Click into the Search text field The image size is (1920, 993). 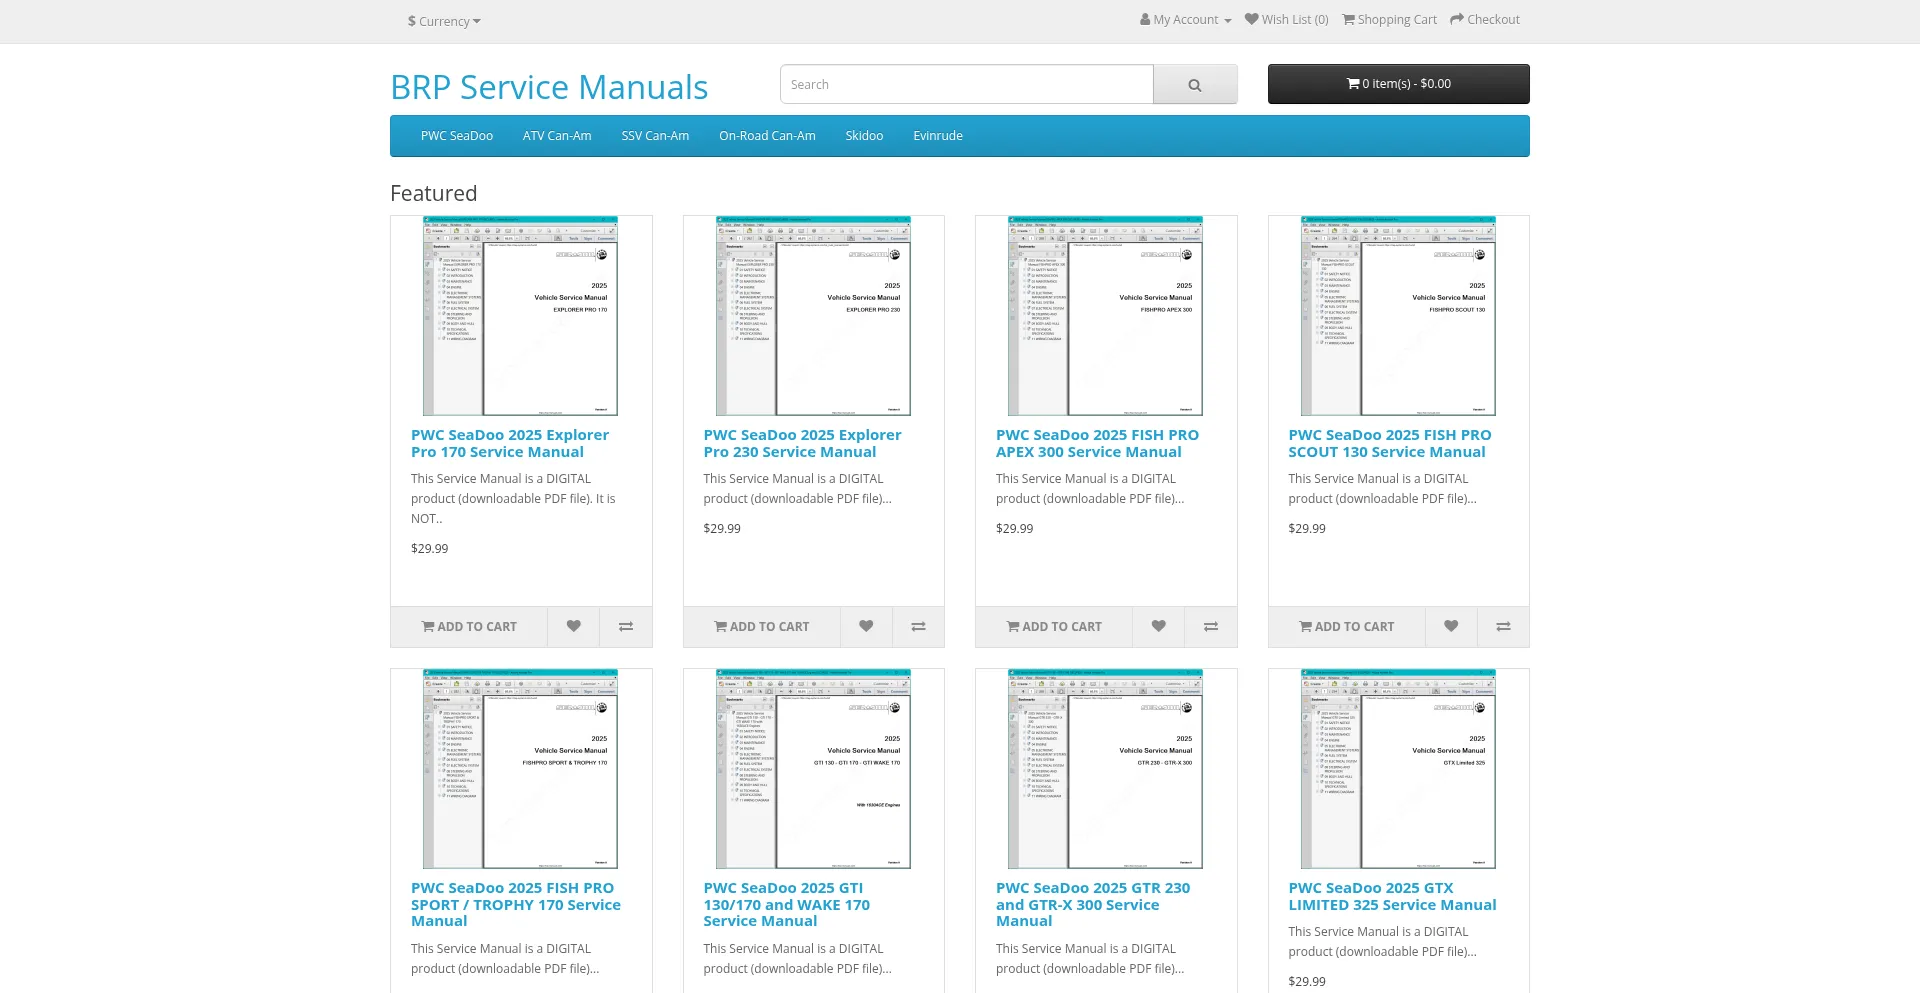click(966, 85)
